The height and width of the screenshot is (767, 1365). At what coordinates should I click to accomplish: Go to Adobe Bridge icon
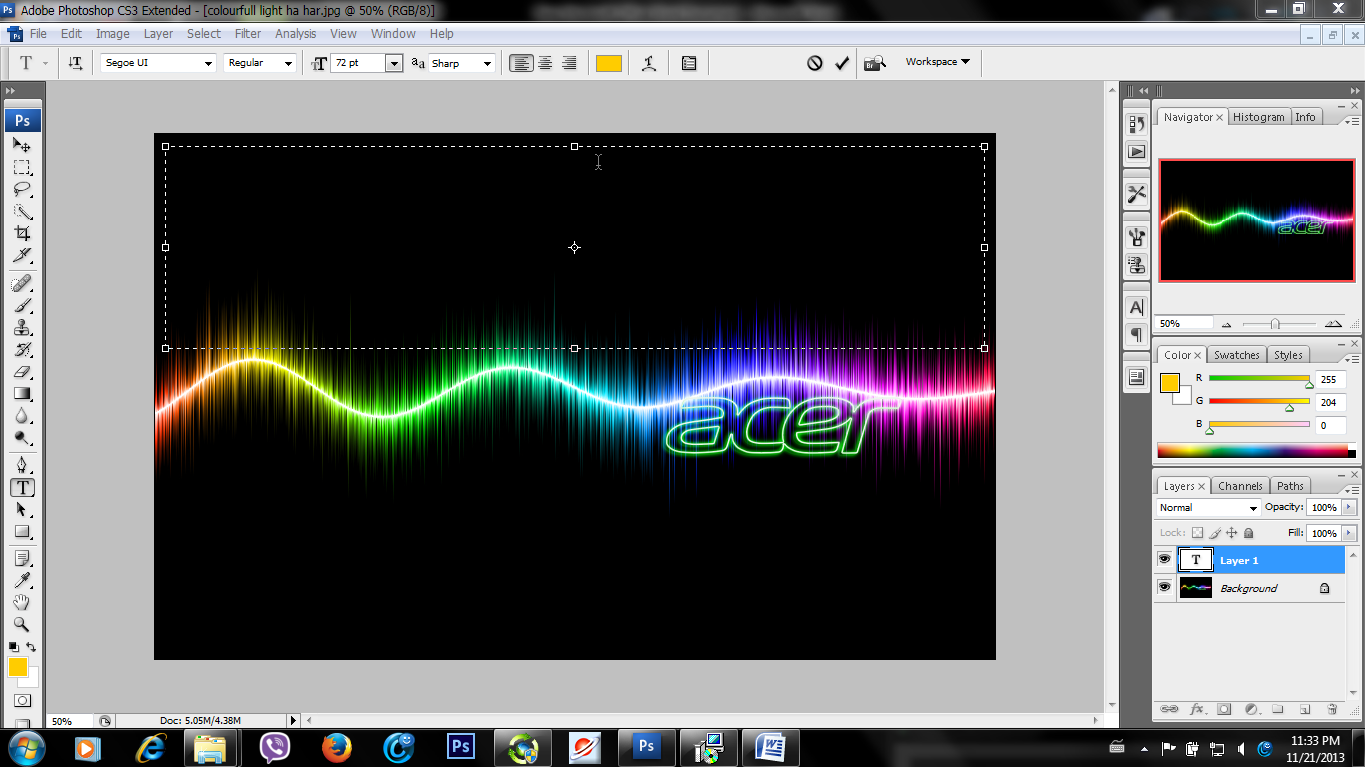(875, 63)
